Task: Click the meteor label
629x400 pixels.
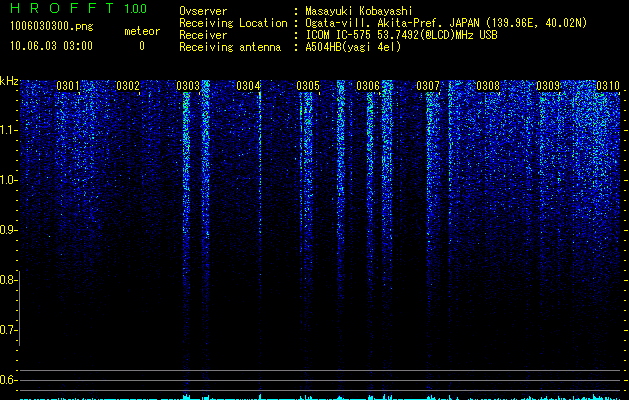Action: pyautogui.click(x=142, y=31)
